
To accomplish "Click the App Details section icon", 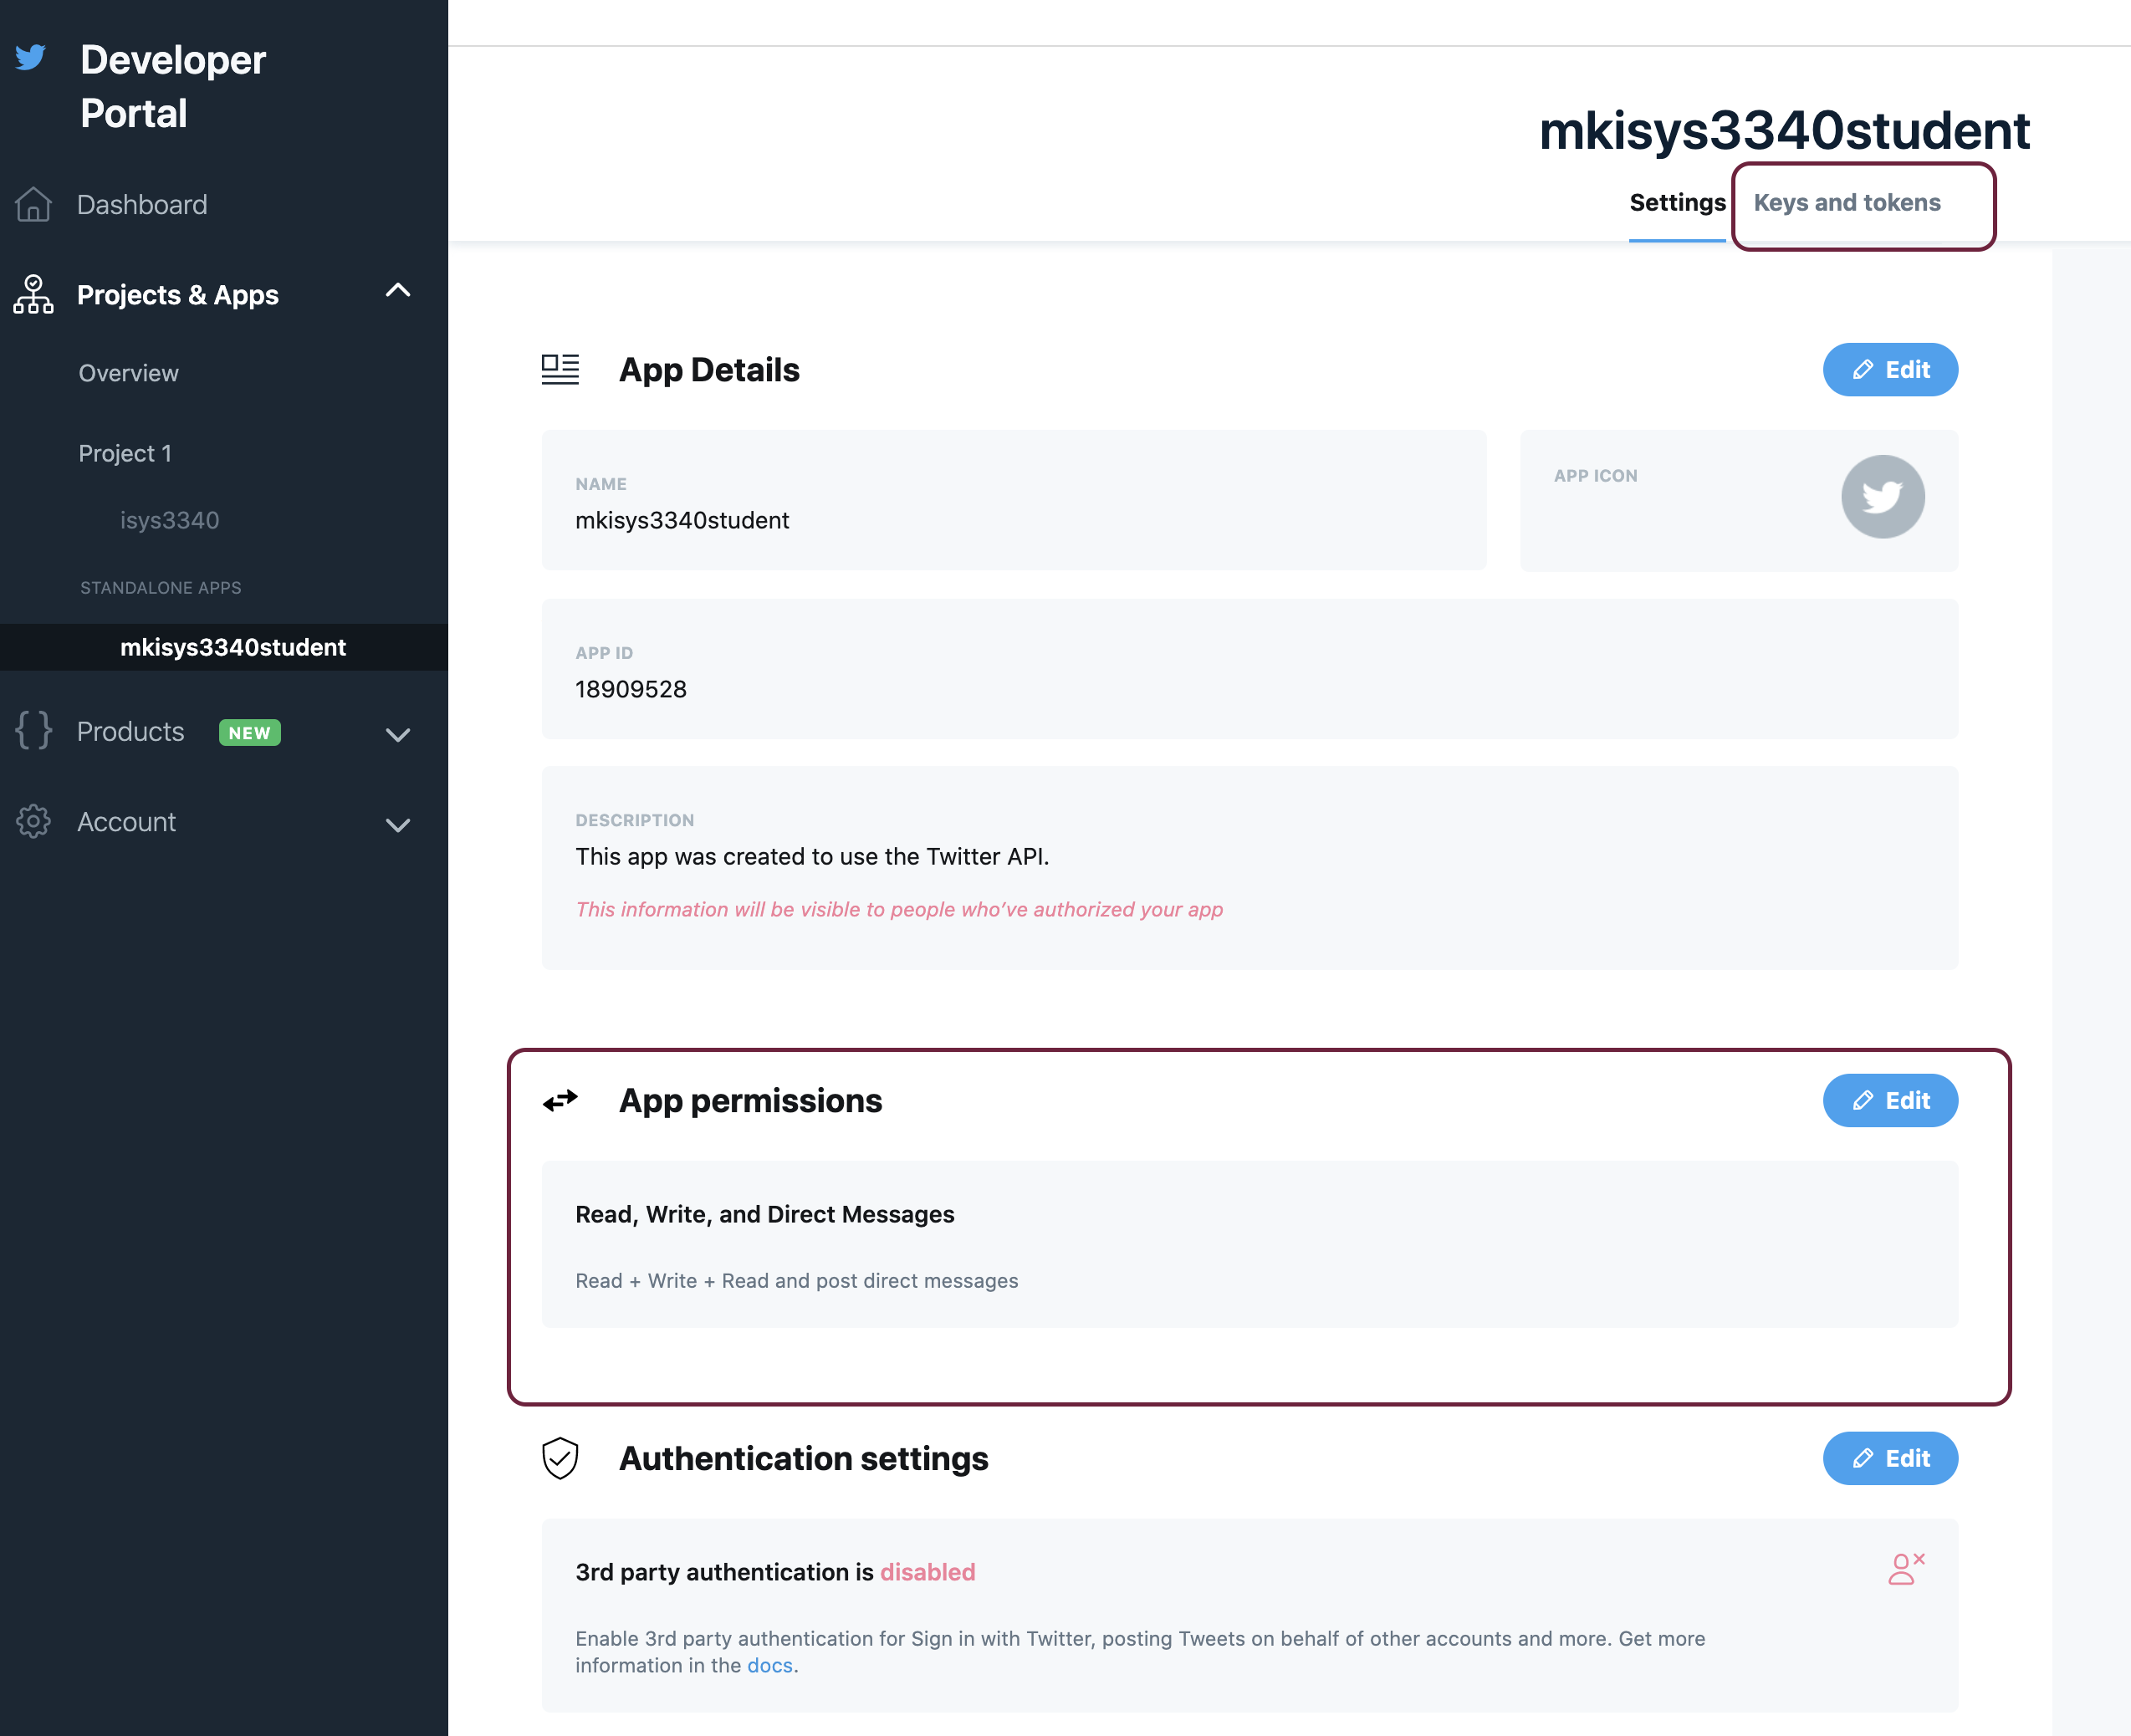I will [x=560, y=370].
